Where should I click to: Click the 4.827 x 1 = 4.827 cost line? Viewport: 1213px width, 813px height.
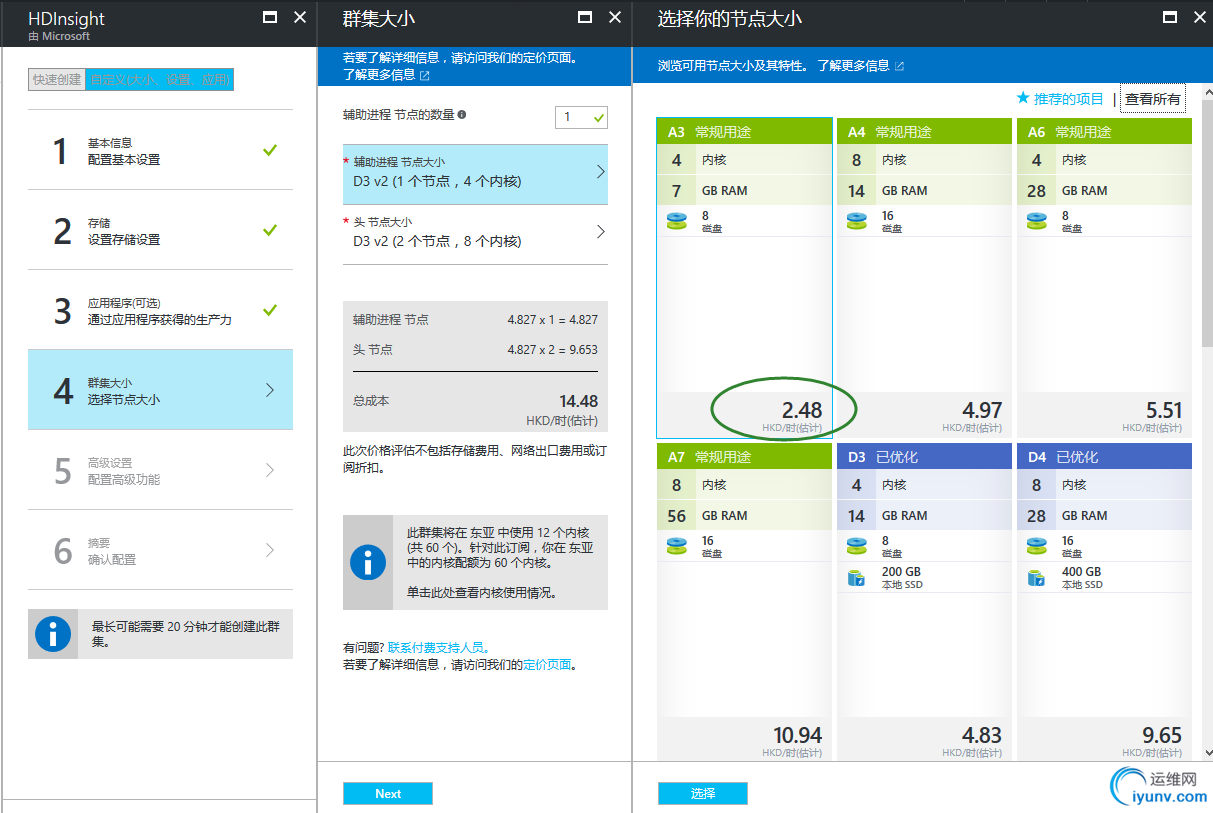[552, 320]
